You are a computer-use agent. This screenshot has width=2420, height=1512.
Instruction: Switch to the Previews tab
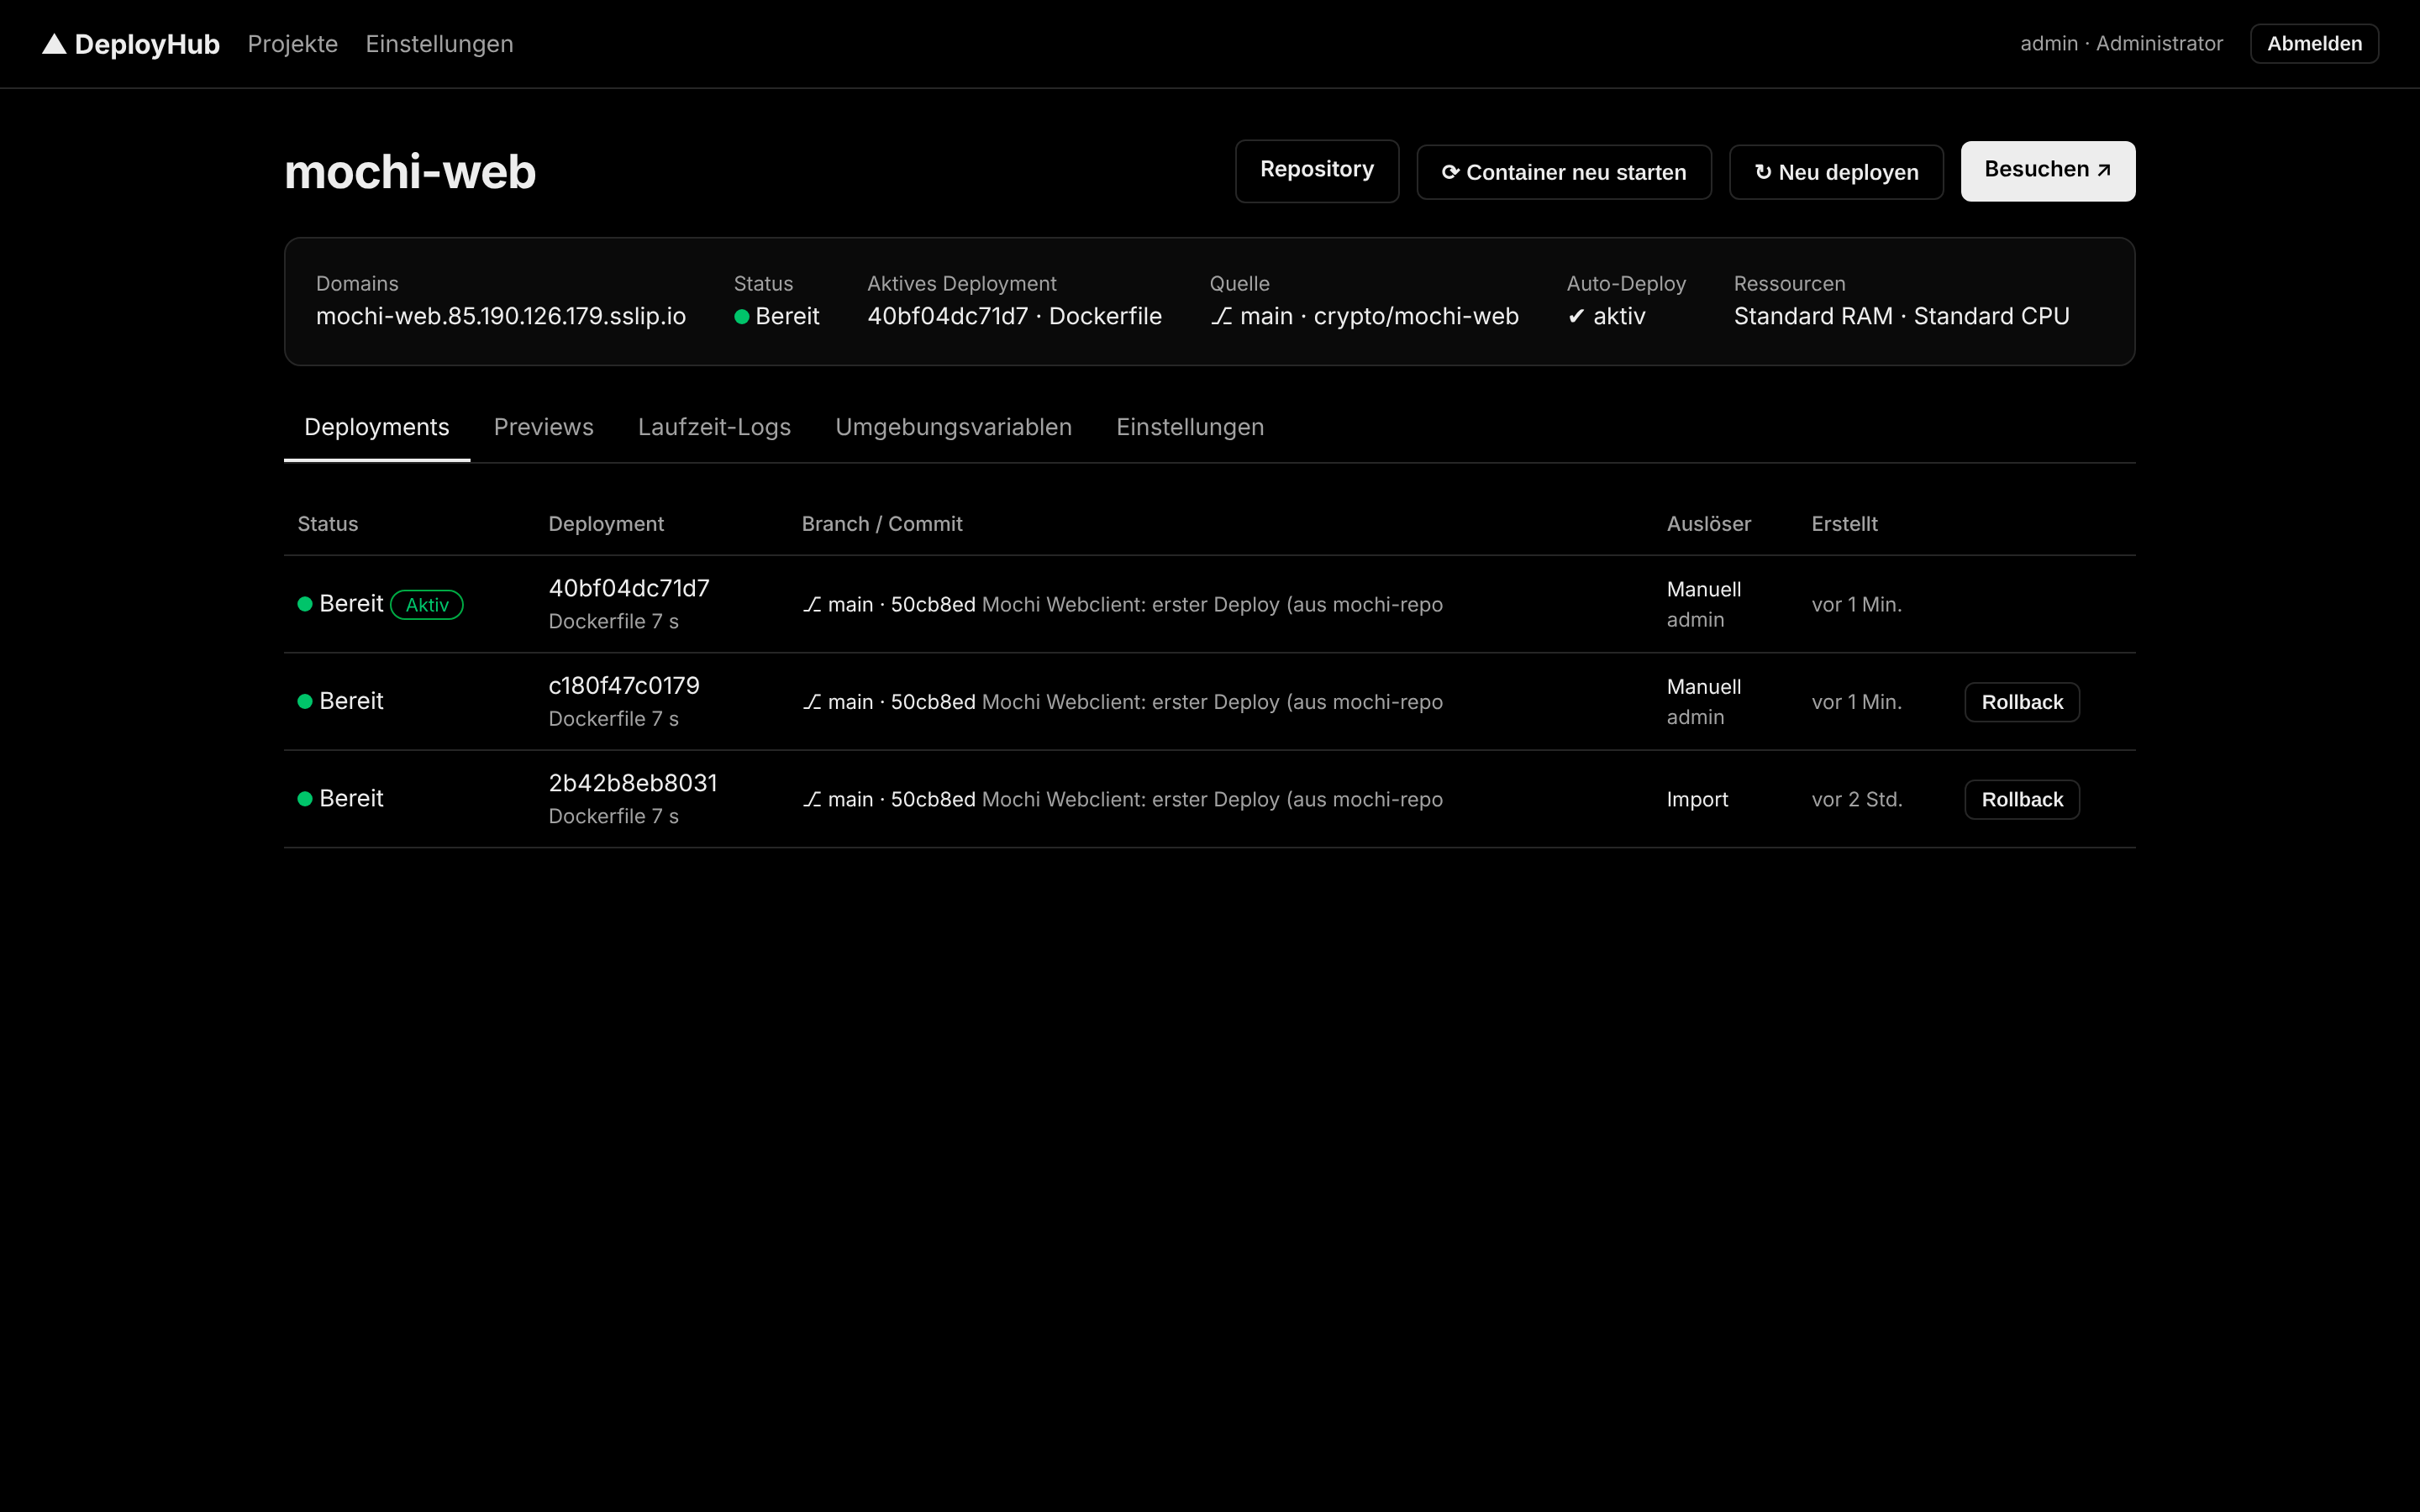[543, 427]
